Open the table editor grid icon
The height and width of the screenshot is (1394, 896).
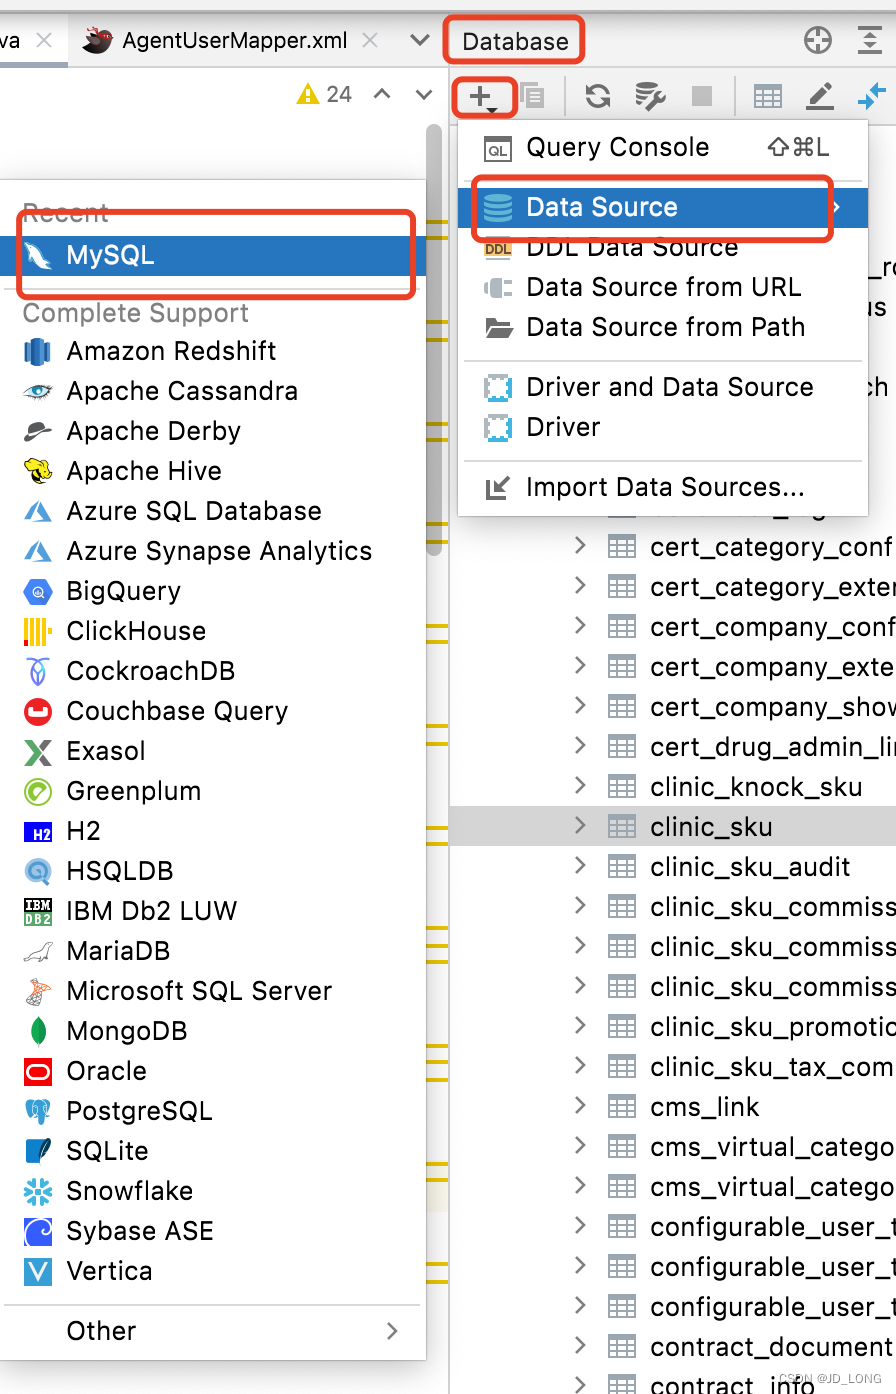pos(767,97)
